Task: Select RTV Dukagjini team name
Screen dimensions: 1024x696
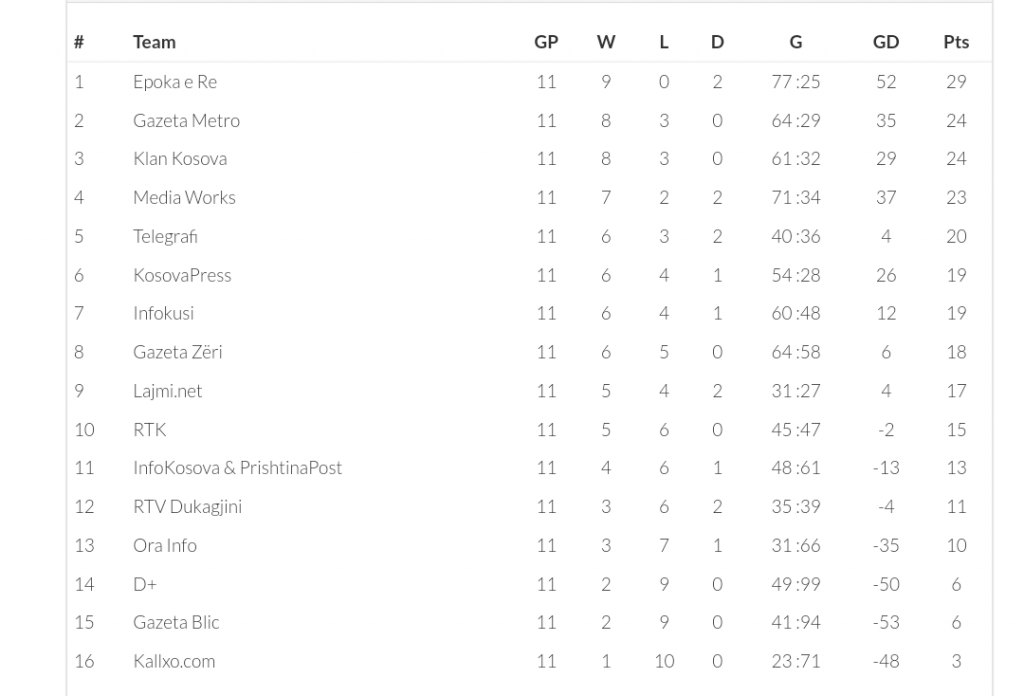Action: tap(187, 507)
